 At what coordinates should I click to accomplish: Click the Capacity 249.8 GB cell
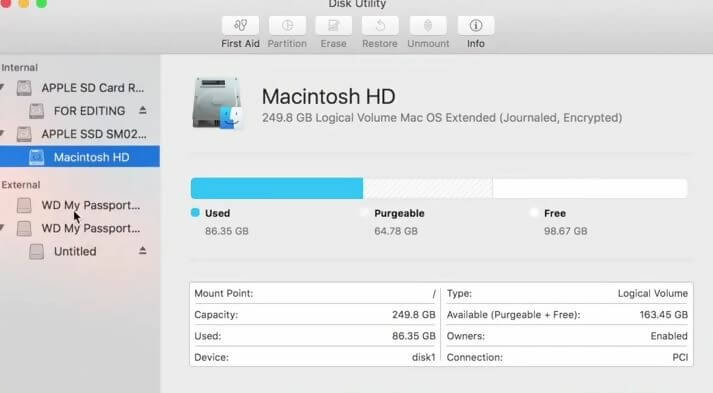(x=315, y=314)
